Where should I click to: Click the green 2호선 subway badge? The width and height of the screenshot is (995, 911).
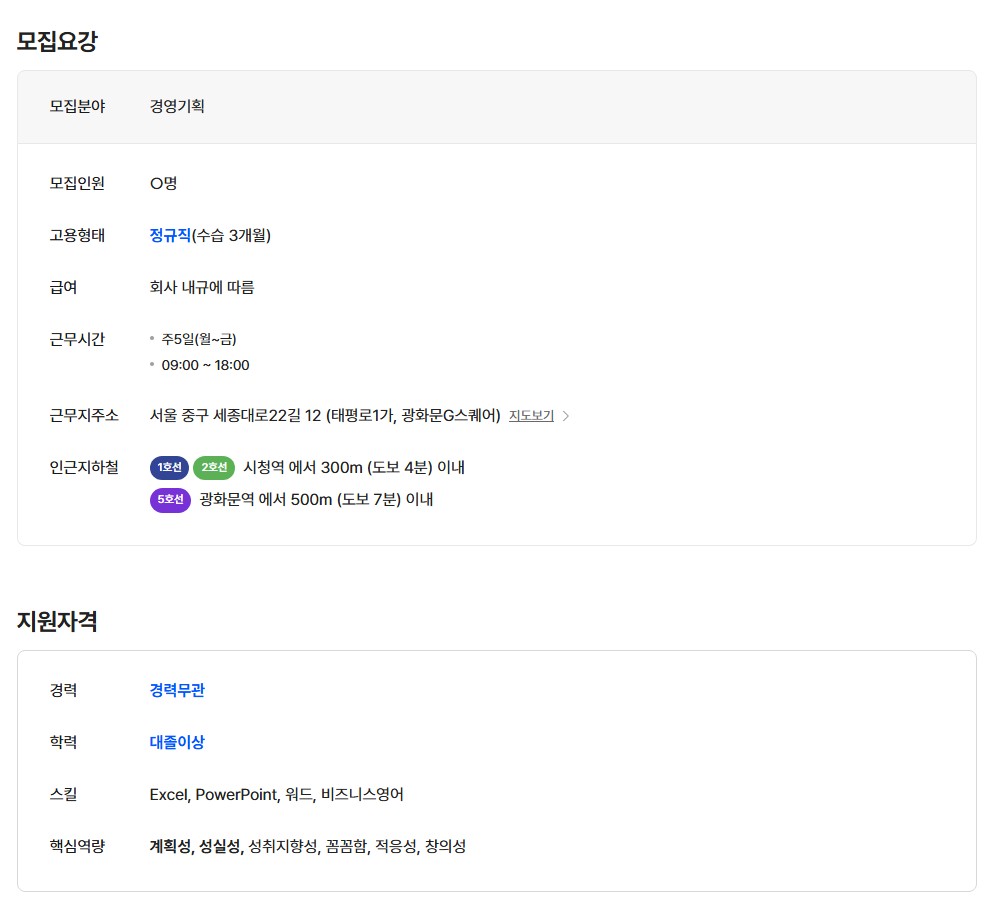pos(214,467)
